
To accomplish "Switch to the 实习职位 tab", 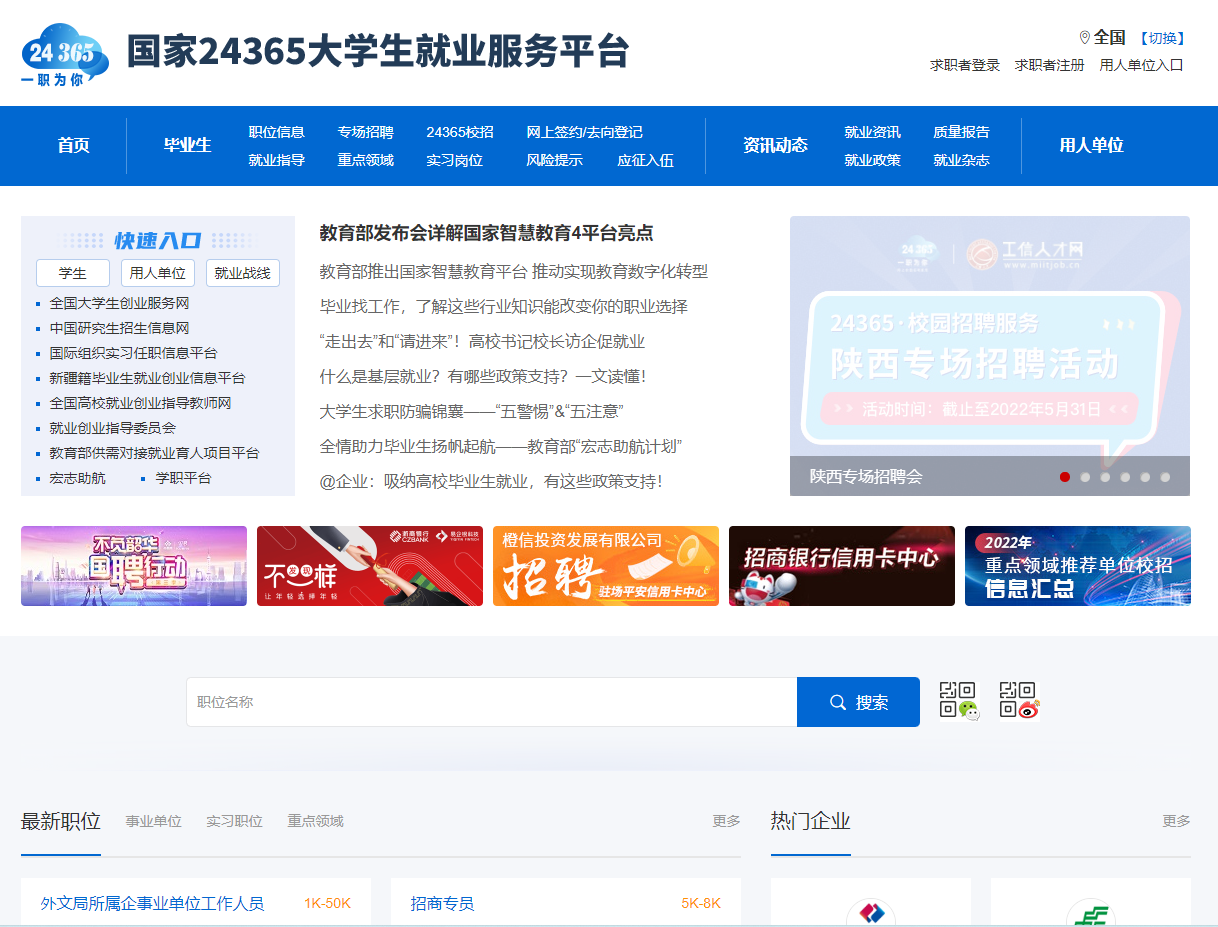I will [234, 821].
